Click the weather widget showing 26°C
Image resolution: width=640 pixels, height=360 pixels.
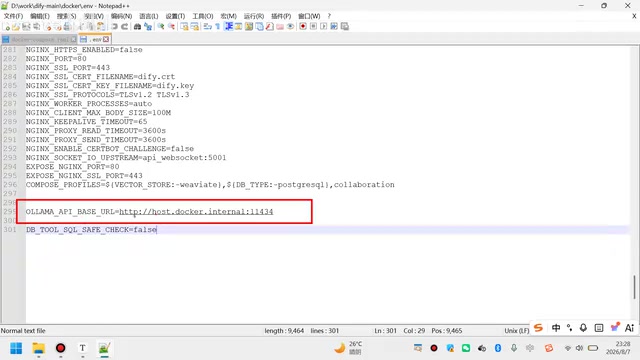click(348, 348)
